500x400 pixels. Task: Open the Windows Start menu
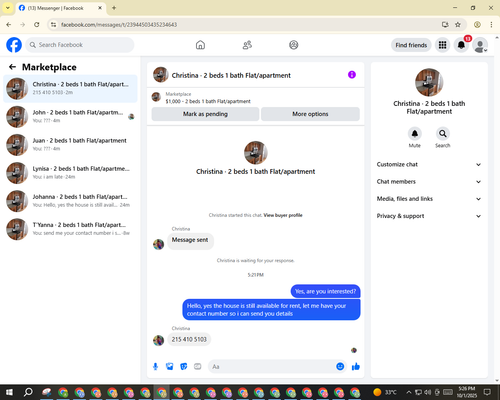pyautogui.click(x=9, y=392)
